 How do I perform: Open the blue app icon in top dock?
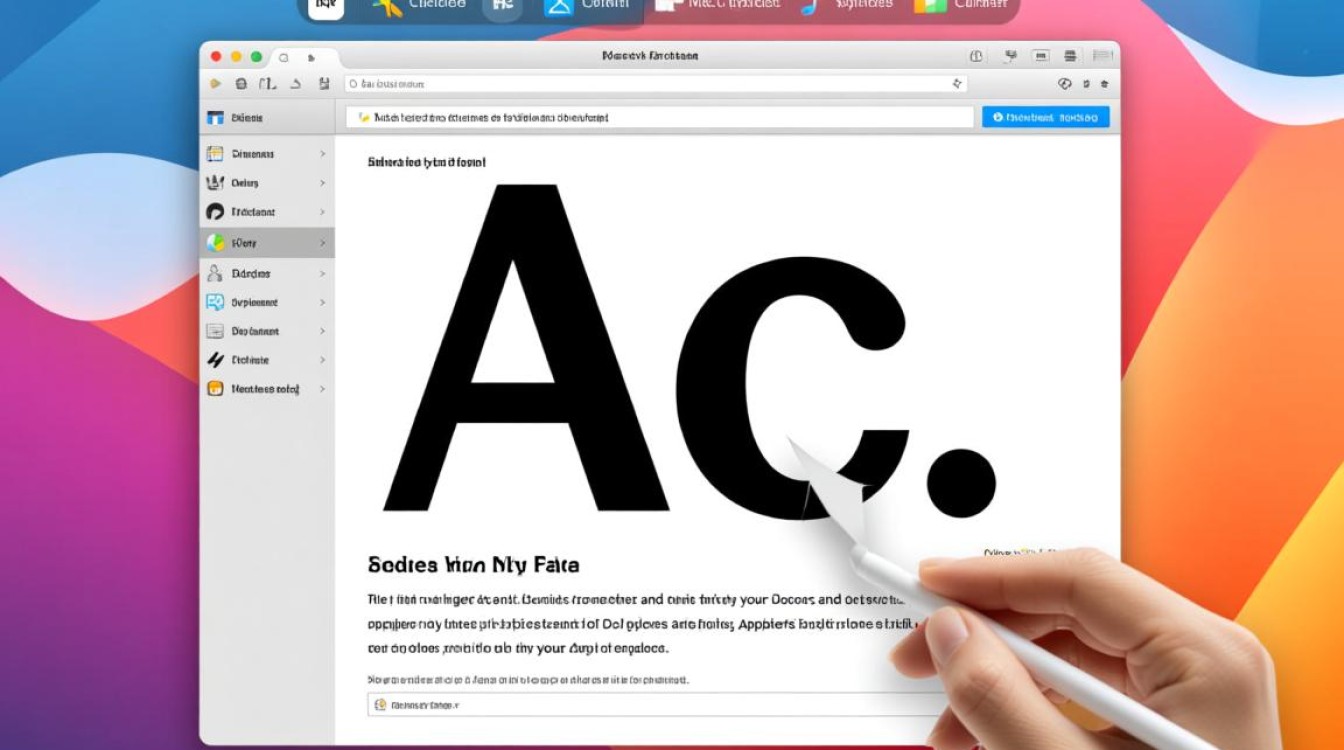[559, 6]
